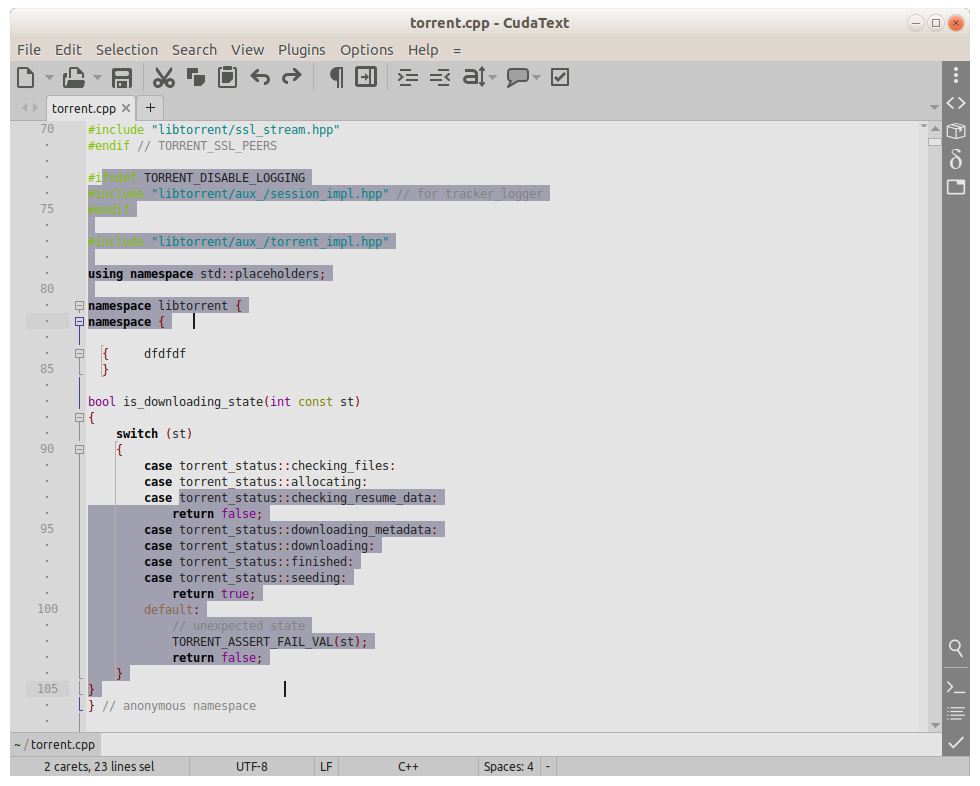
Task: Open sidebar three-dots menu icon
Action: 956,75
